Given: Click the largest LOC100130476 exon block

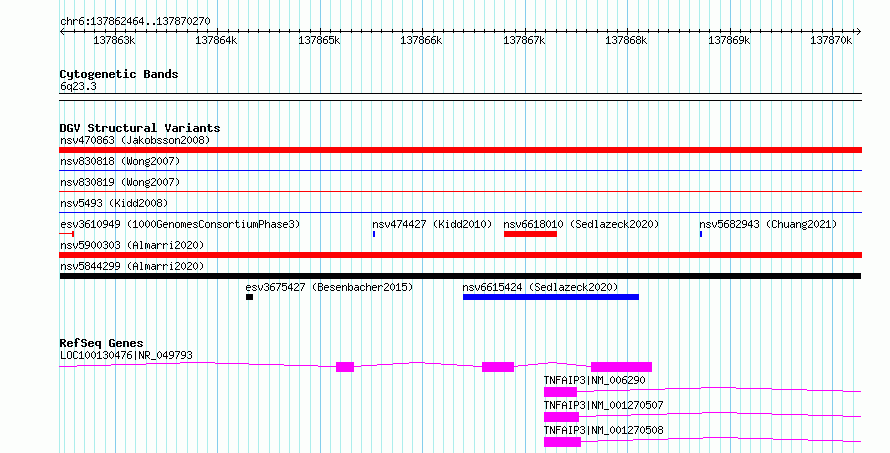Looking at the screenshot, I should point(622,367).
